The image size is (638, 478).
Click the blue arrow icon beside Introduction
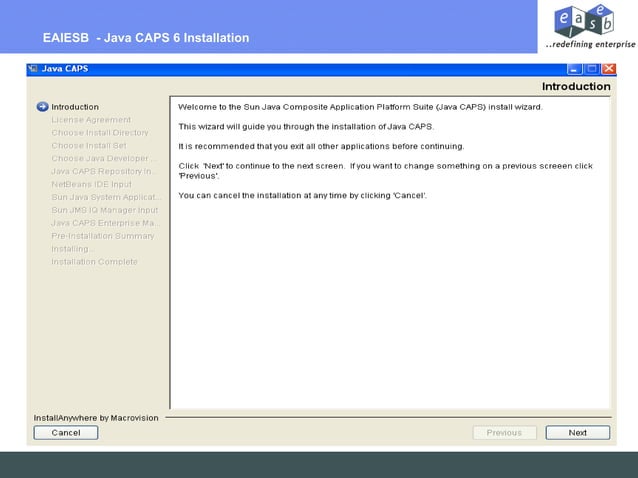(42, 107)
